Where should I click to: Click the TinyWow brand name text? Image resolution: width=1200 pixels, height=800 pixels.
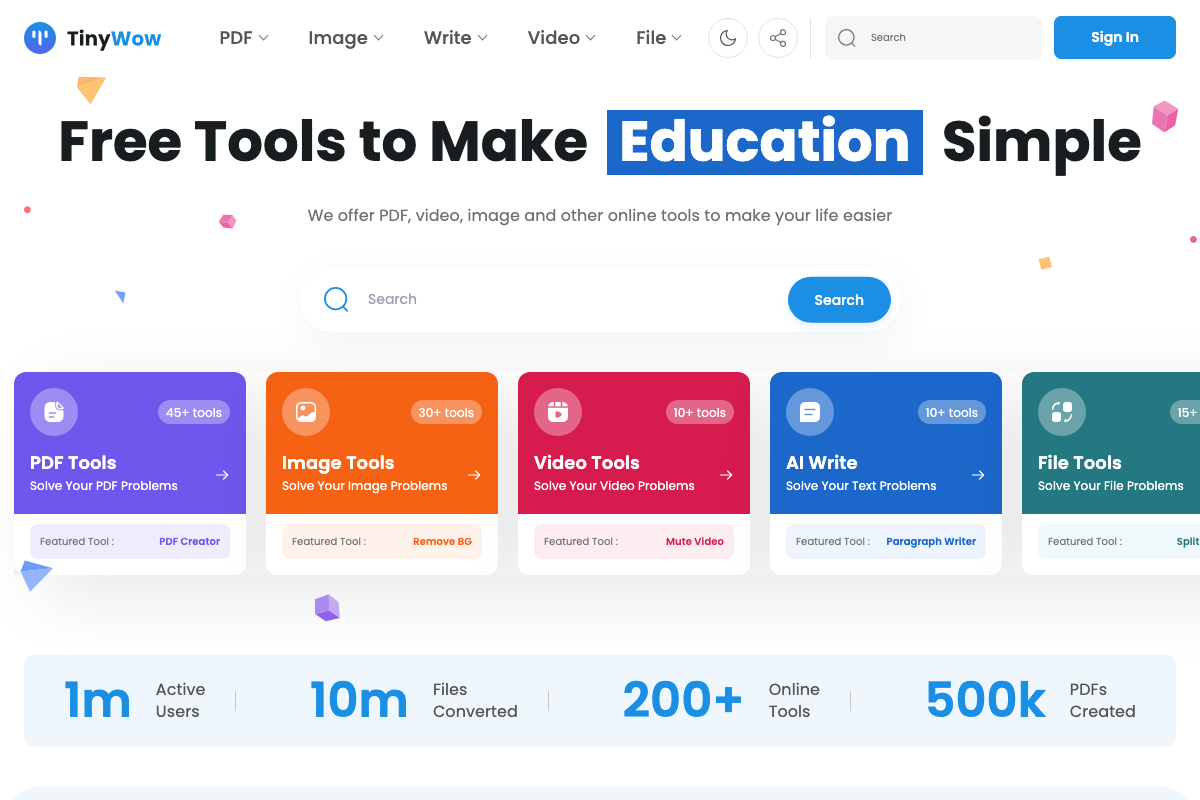[114, 39]
